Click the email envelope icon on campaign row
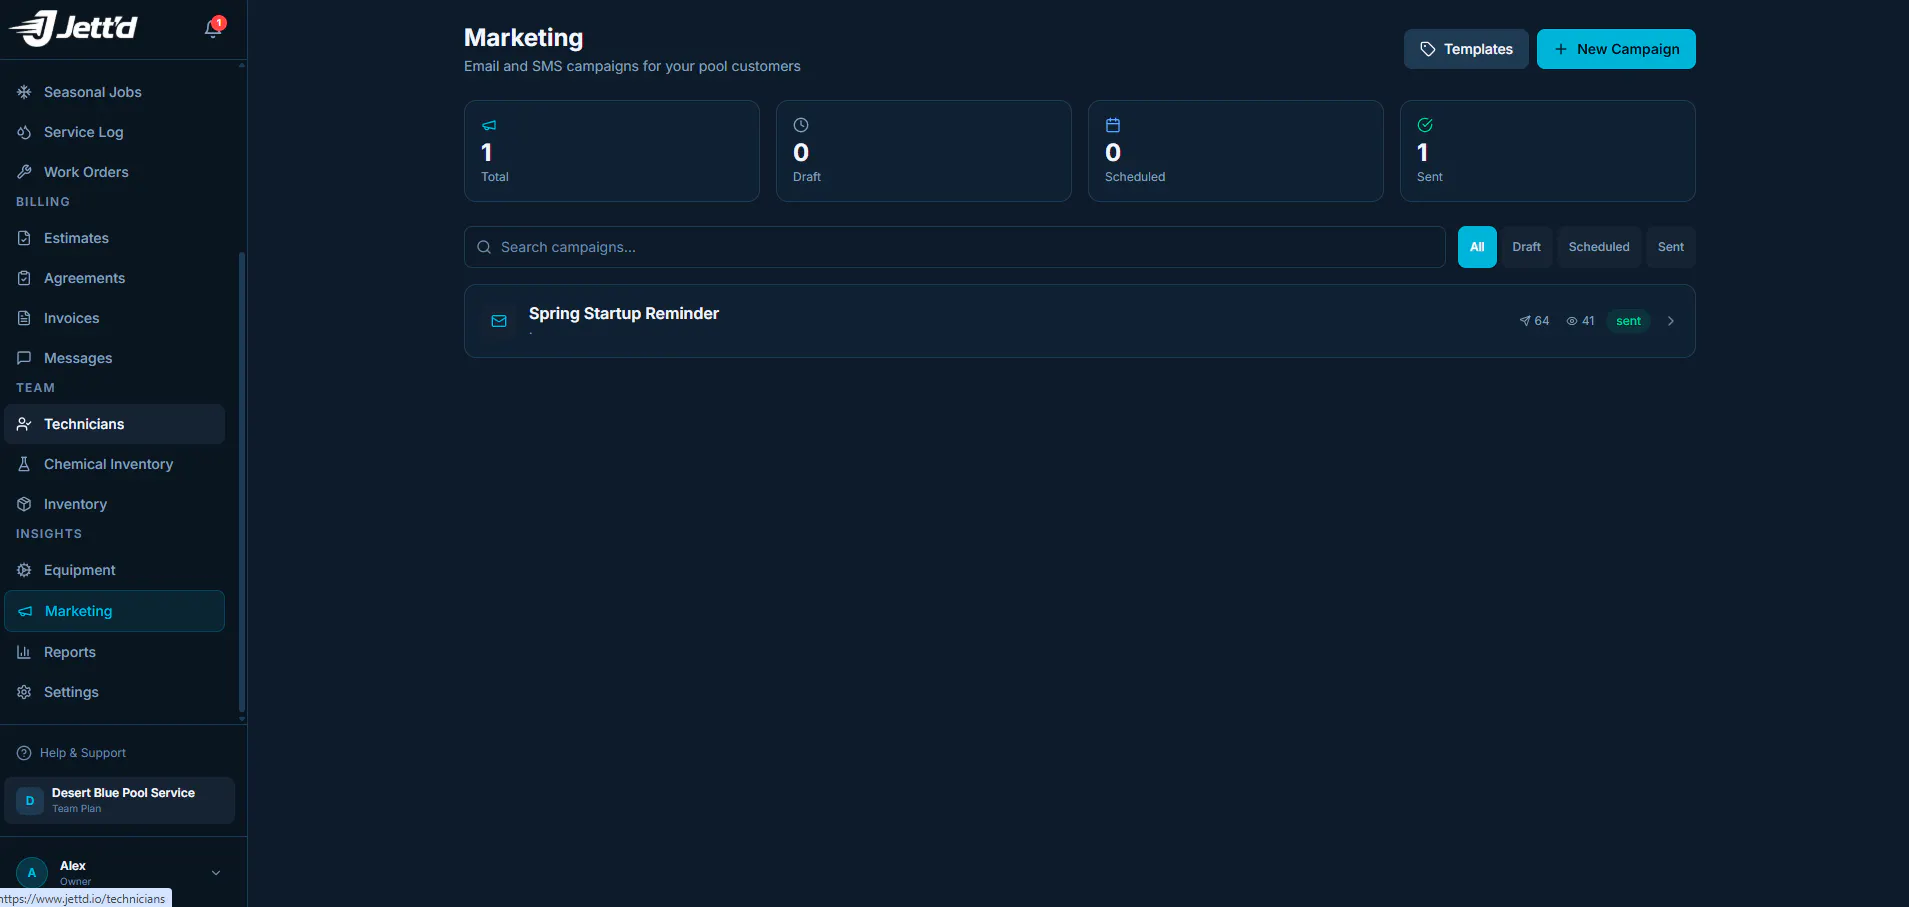 [x=499, y=321]
